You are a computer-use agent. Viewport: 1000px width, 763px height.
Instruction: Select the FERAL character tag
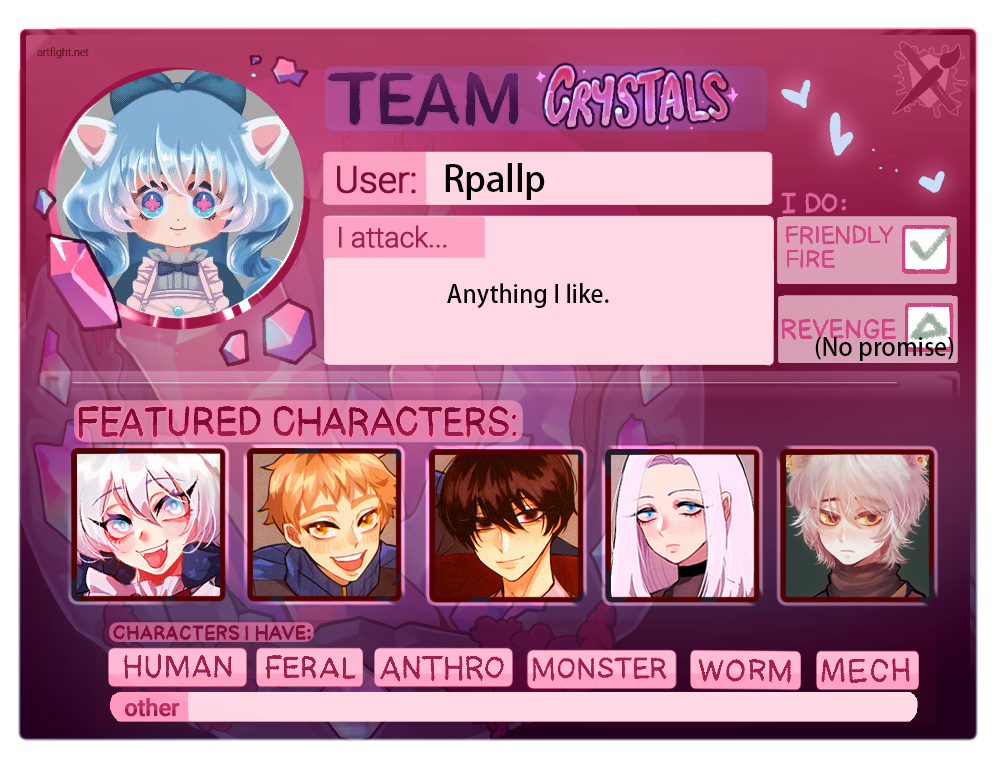(309, 668)
